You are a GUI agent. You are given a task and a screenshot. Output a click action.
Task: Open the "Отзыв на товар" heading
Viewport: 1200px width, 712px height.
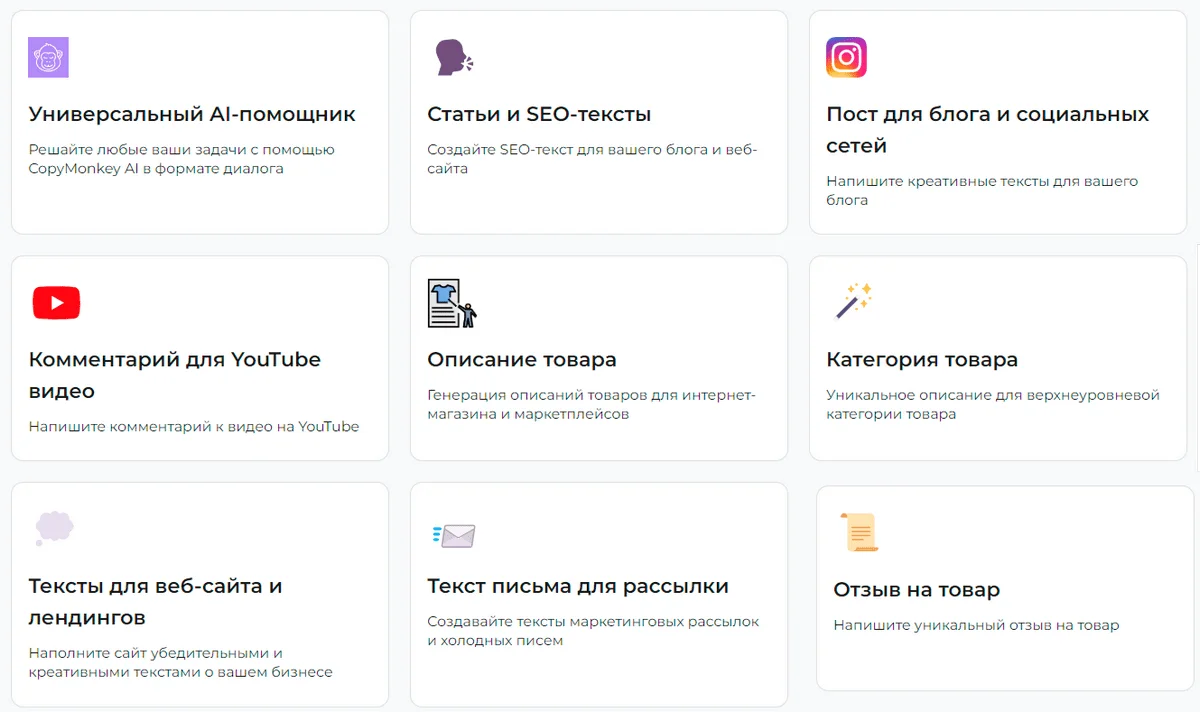[916, 590]
